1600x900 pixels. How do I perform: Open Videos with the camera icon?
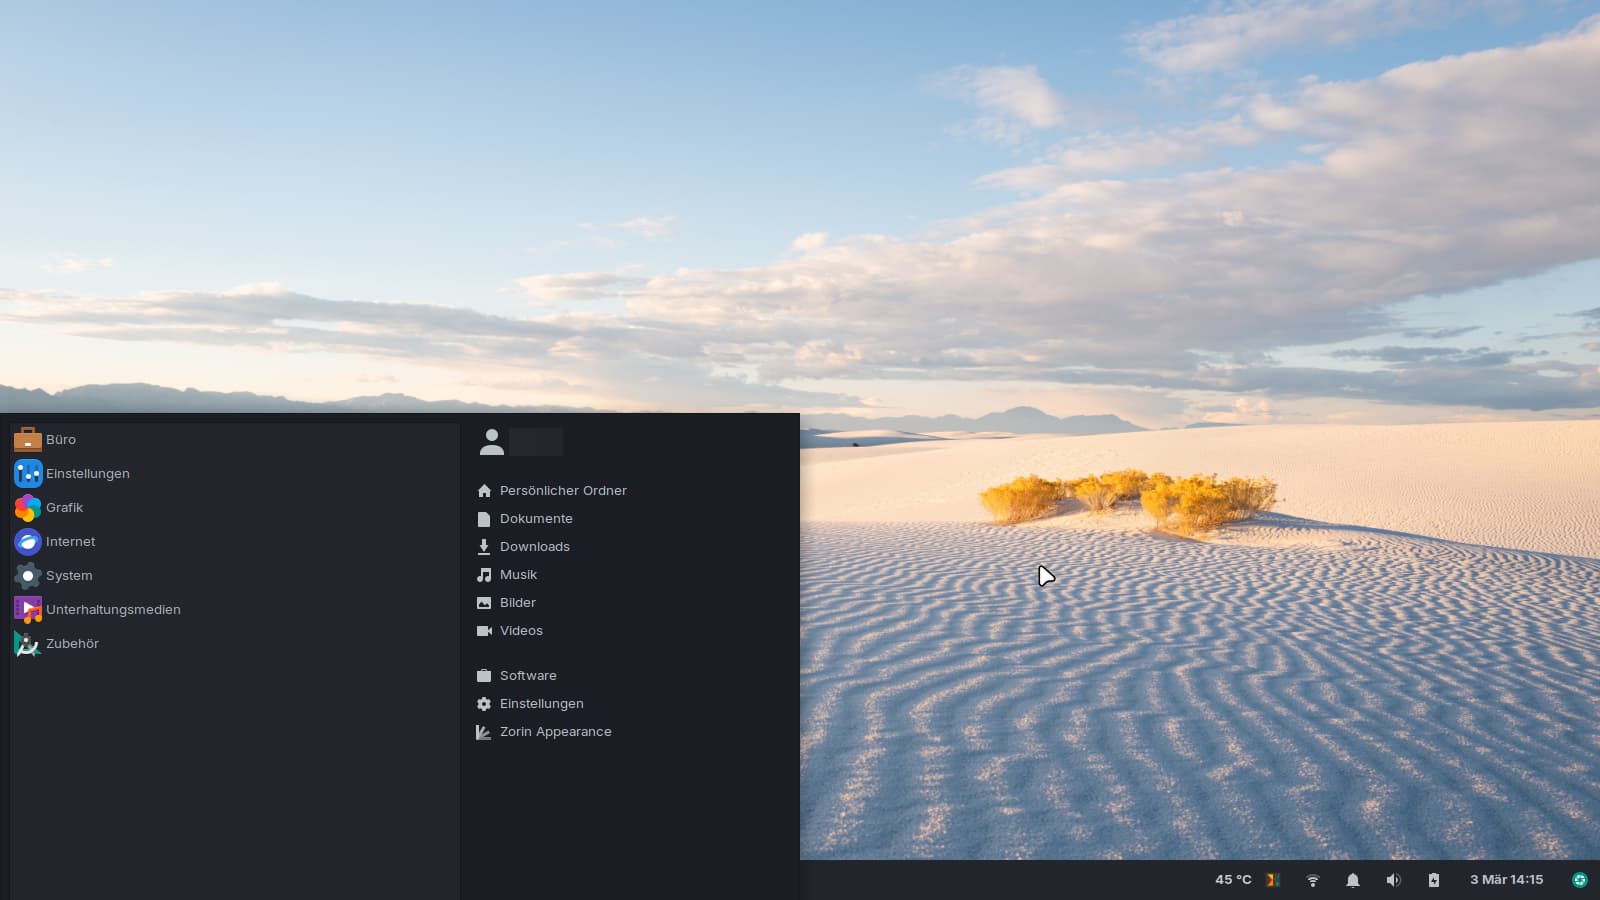[x=485, y=630]
